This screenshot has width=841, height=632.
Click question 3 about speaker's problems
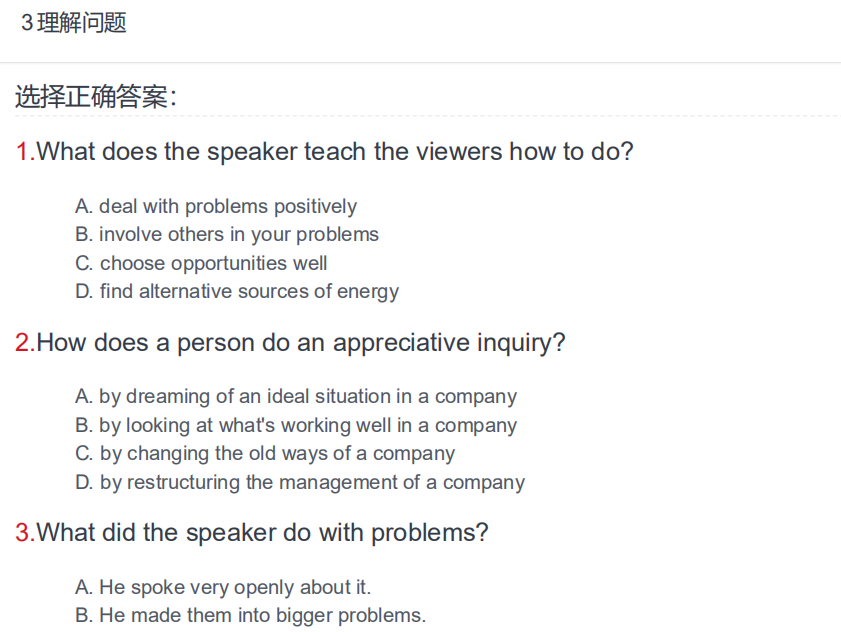252,533
